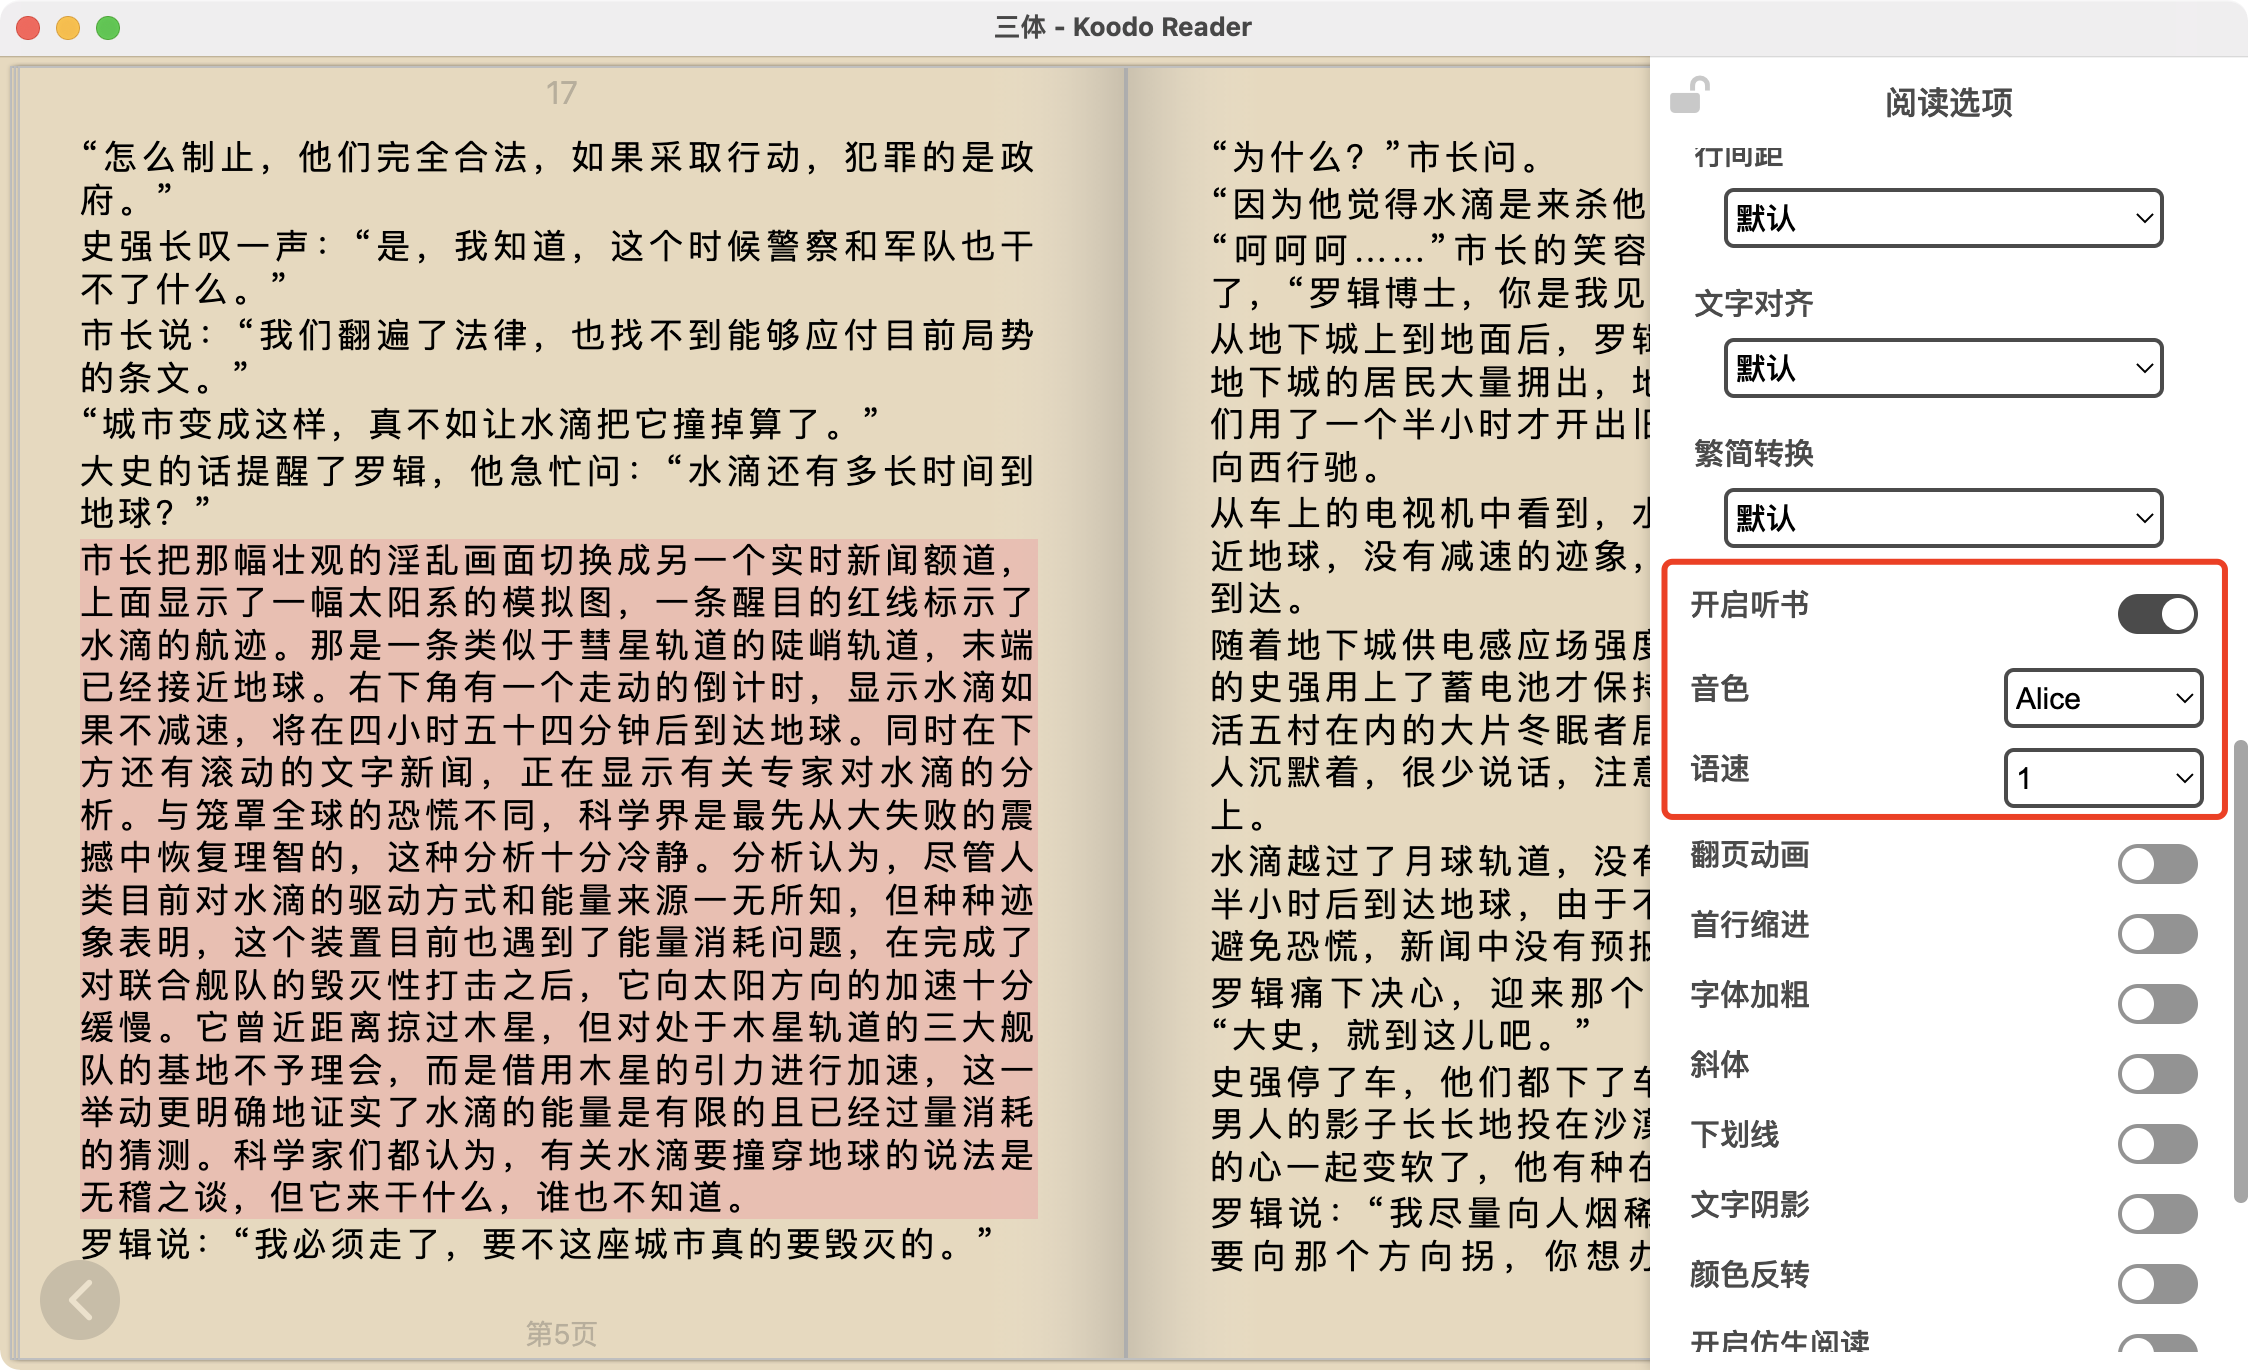
Task: Click the 文字对齐 label
Action: pos(1753,303)
